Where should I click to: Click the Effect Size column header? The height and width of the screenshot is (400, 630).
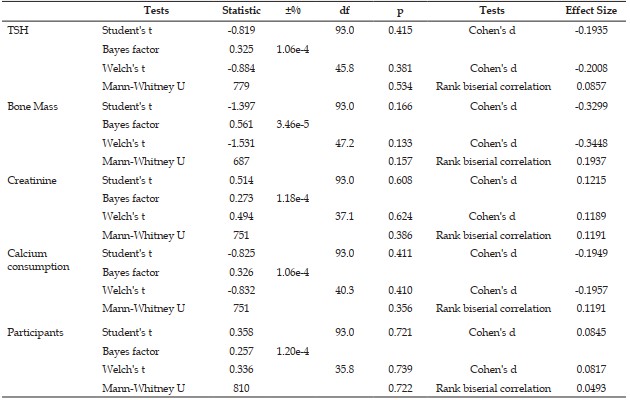click(591, 10)
